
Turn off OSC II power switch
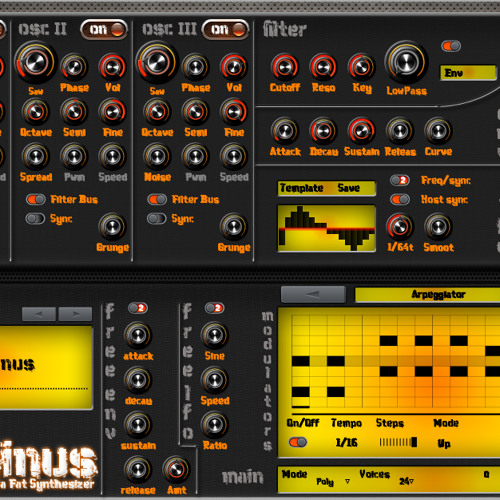coord(104,30)
